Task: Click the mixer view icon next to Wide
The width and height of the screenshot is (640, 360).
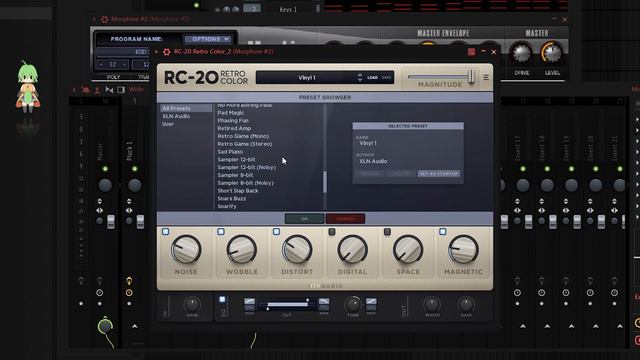Action: (x=121, y=89)
